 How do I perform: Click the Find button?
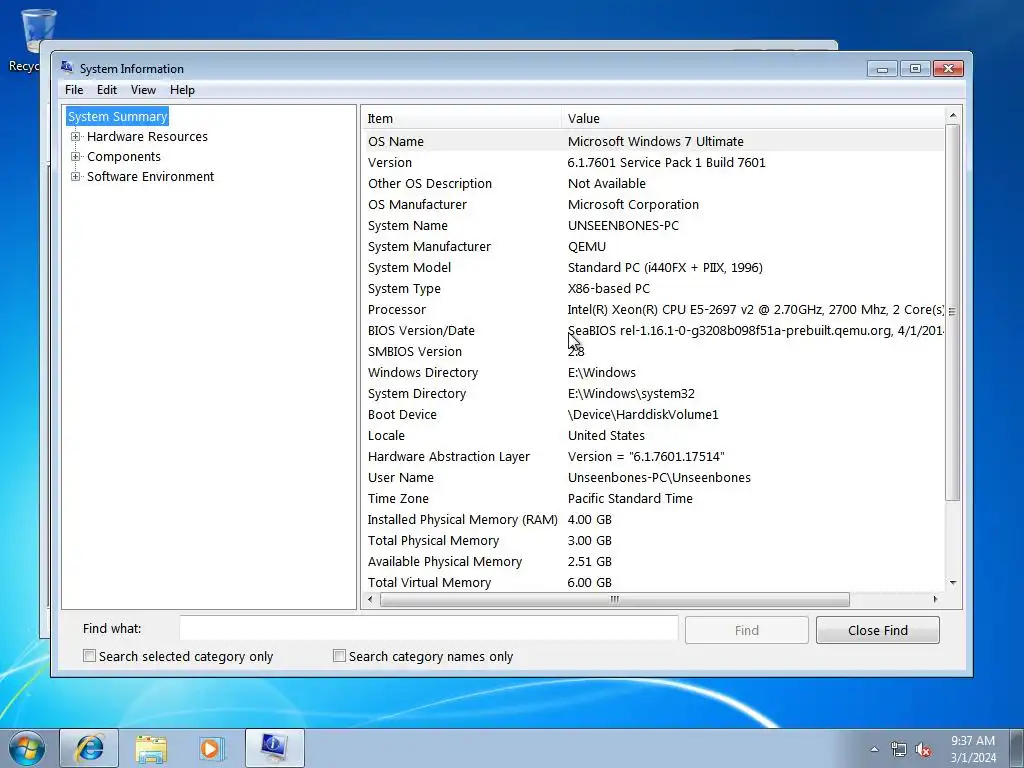click(746, 630)
